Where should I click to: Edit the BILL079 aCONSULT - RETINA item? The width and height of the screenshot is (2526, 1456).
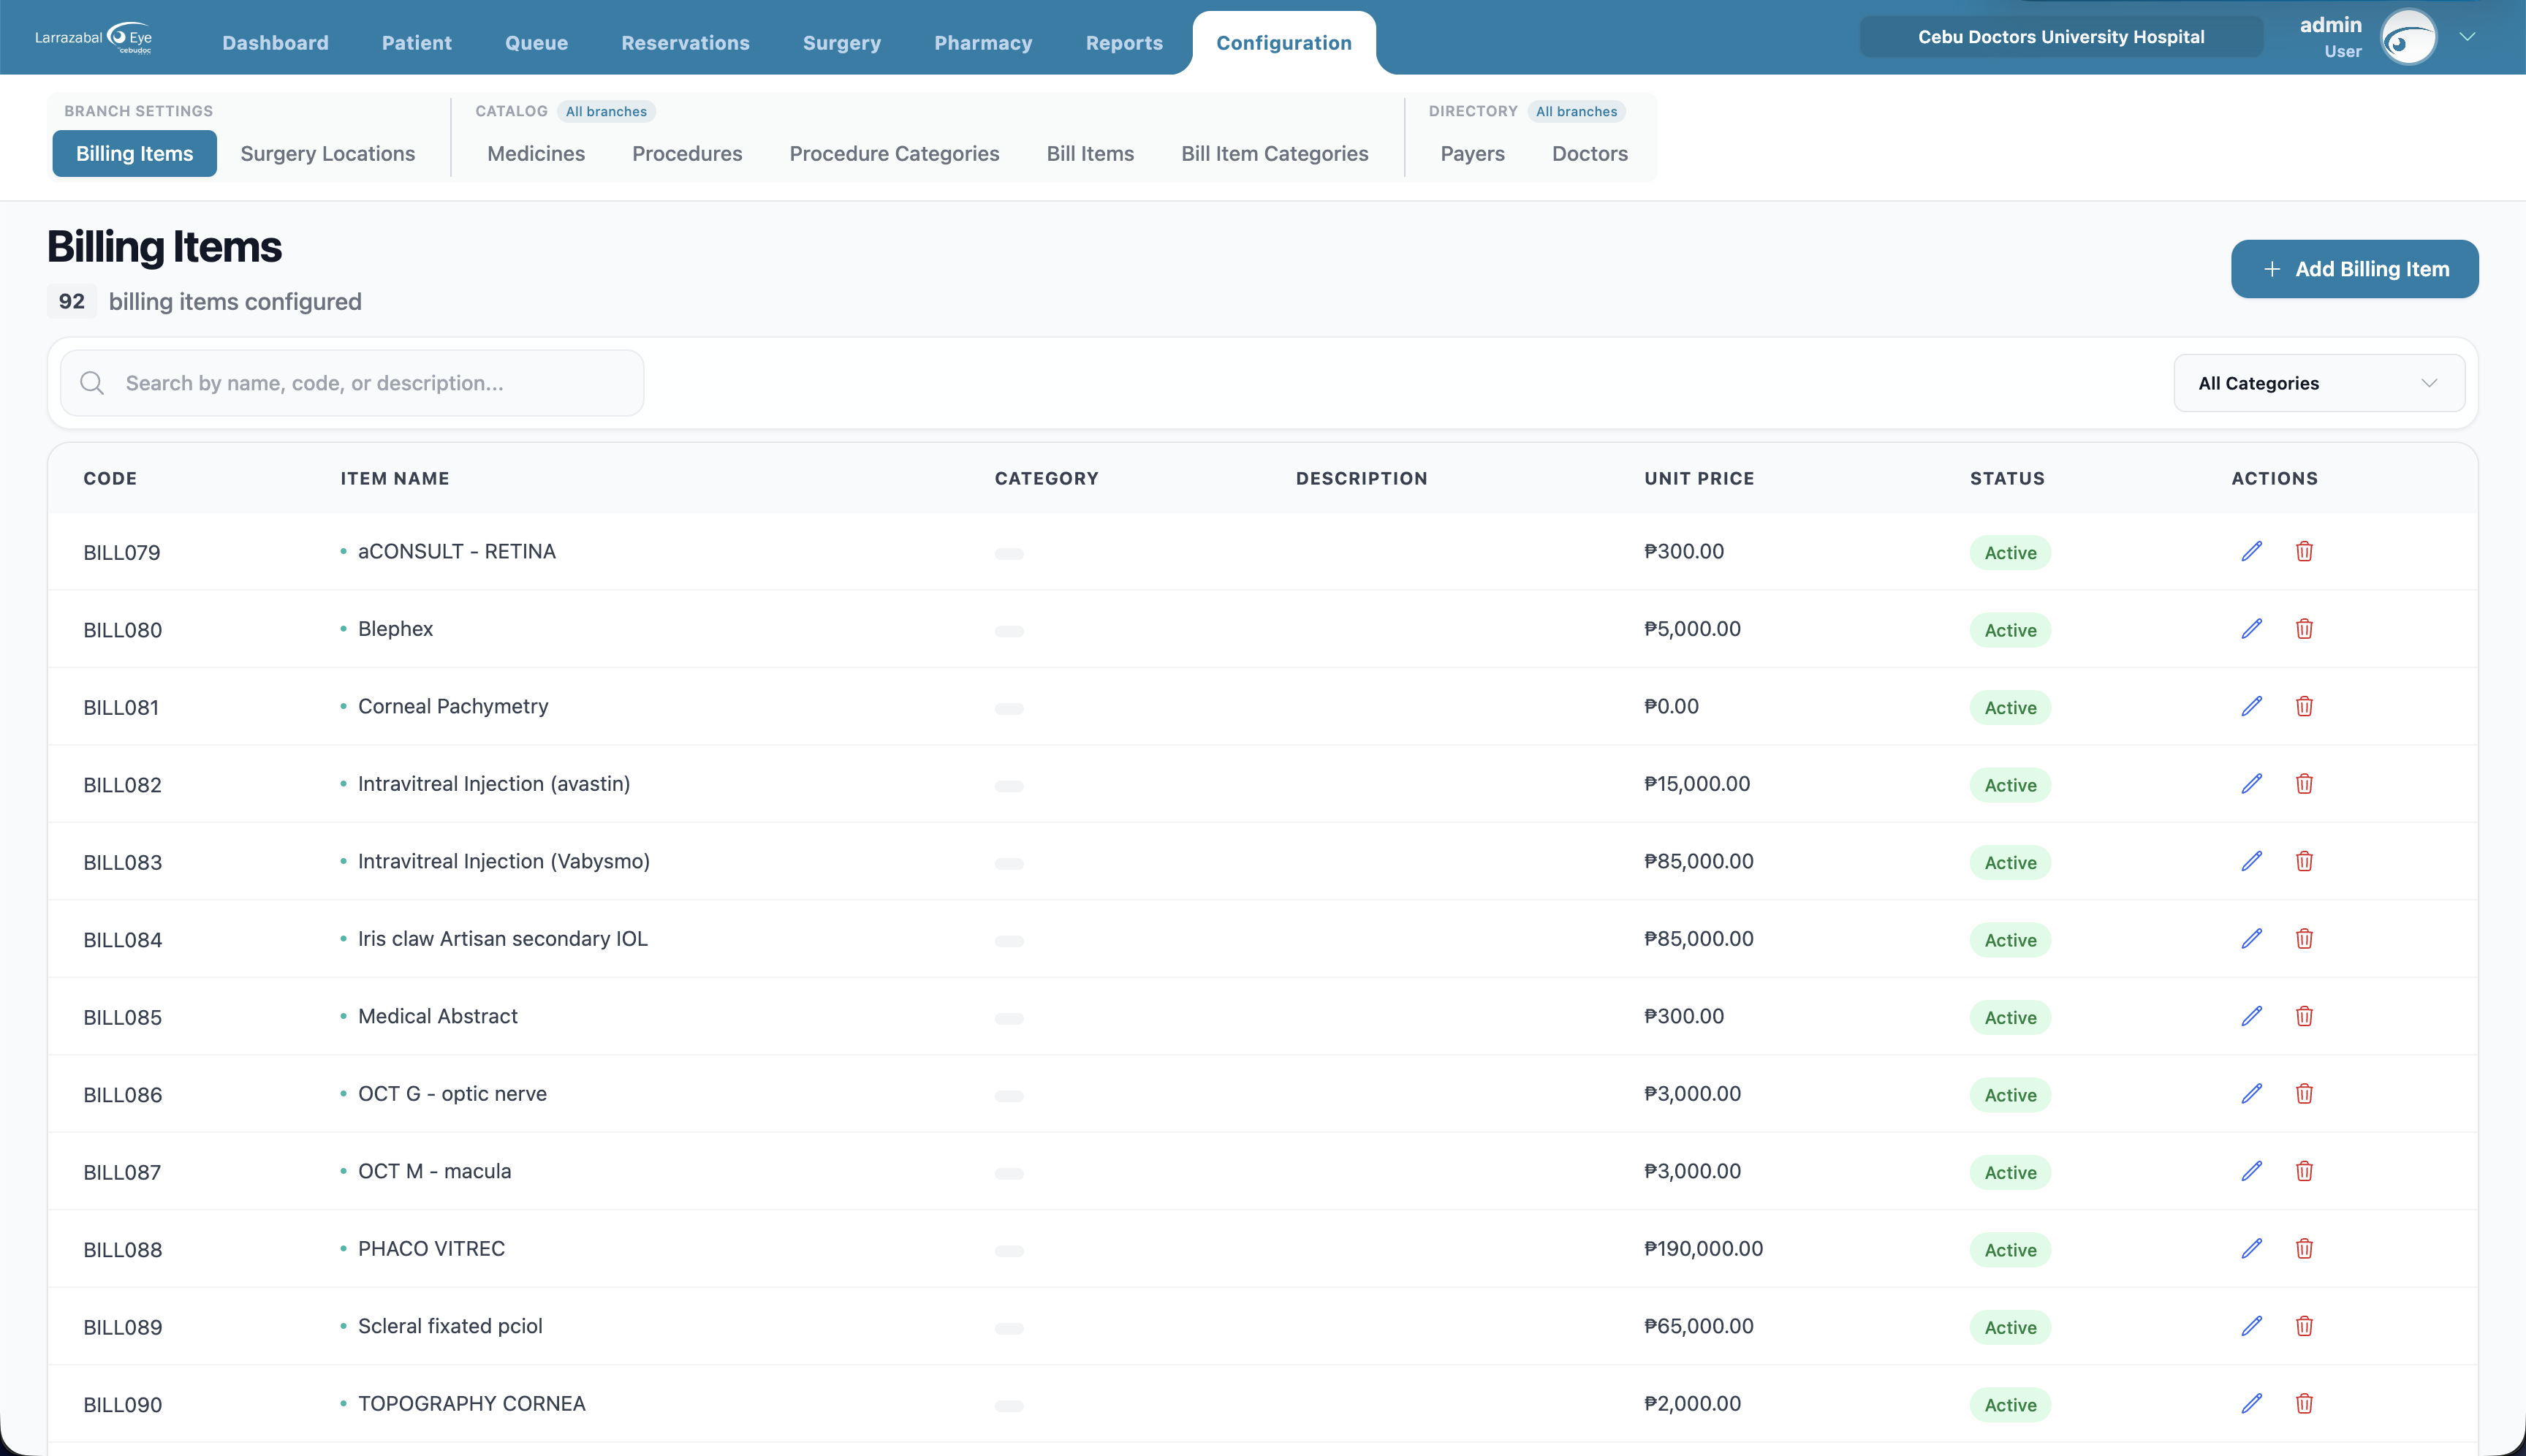point(2251,552)
